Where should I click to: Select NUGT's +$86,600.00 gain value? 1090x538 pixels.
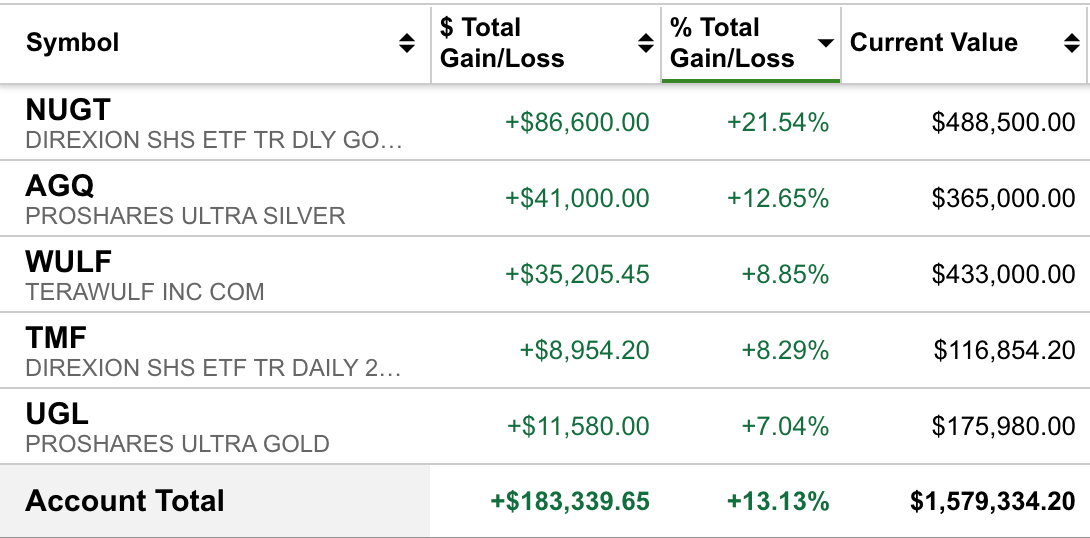577,123
